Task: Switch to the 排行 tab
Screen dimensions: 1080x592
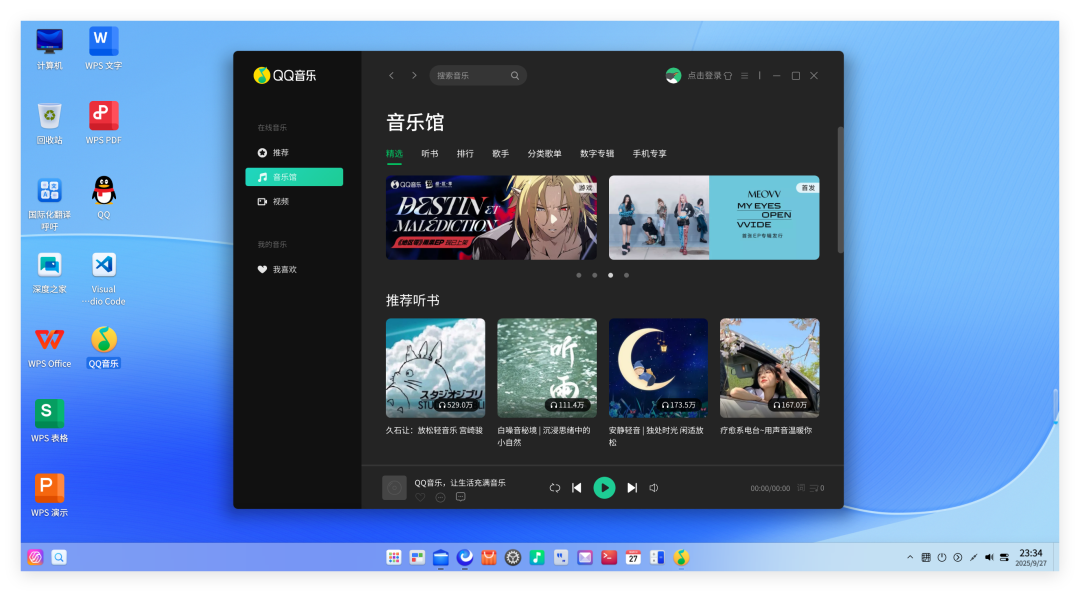Action: tap(465, 154)
